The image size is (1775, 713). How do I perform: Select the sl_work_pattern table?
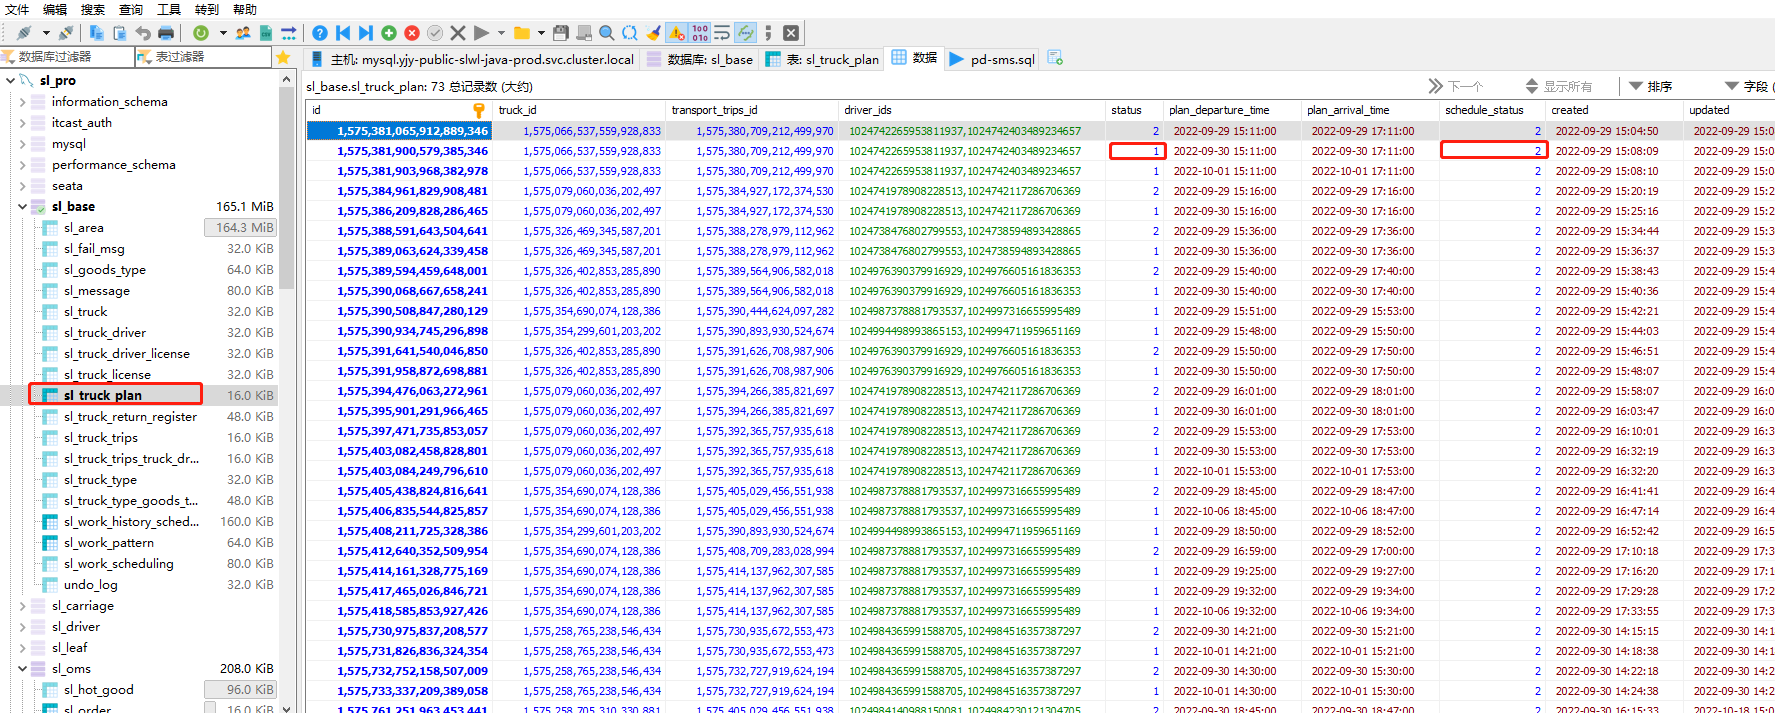(x=109, y=543)
